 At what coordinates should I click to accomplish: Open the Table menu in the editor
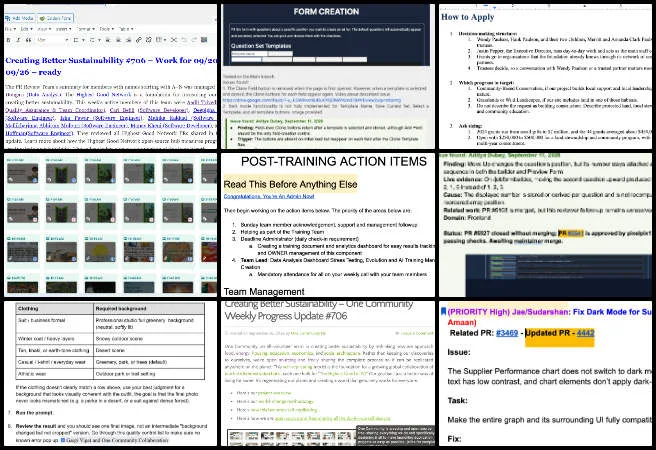(126, 29)
